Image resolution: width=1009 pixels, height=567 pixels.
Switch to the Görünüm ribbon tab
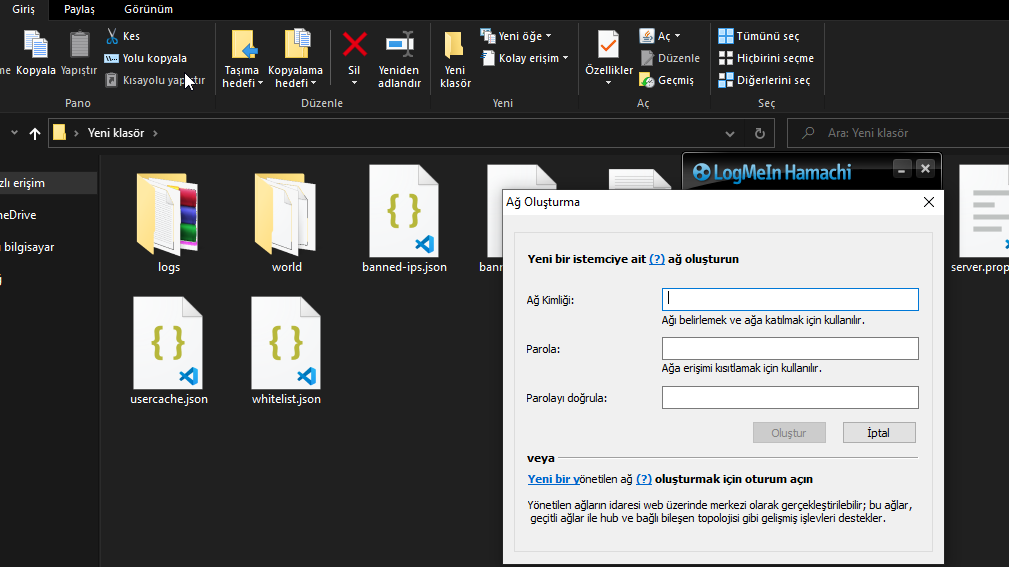click(x=149, y=9)
